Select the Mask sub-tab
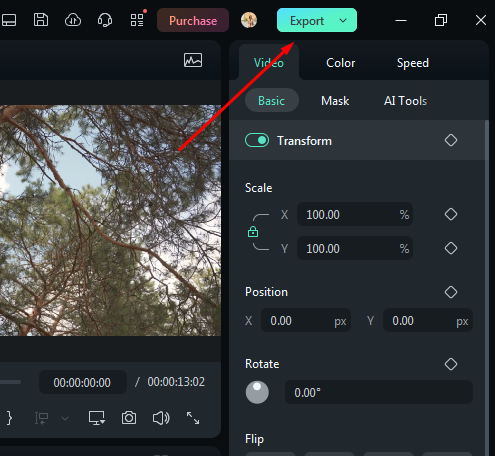The image size is (495, 456). pyautogui.click(x=335, y=100)
